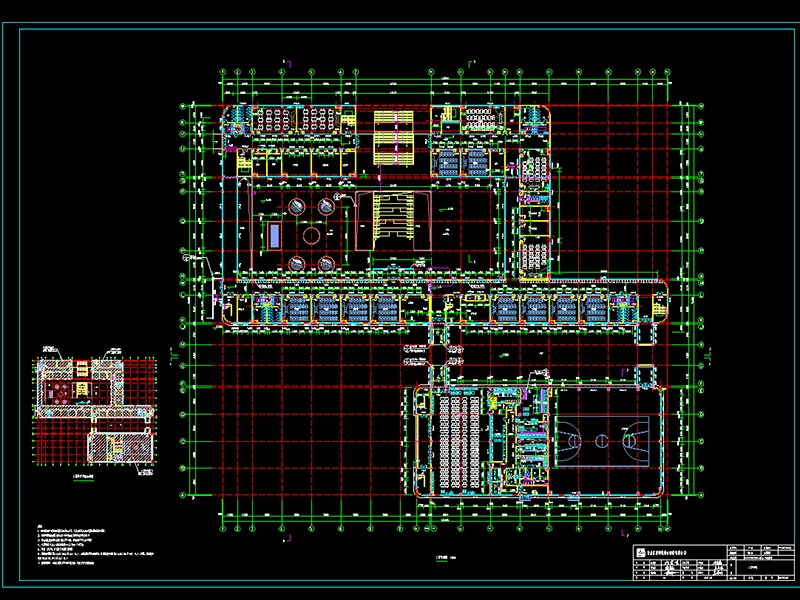Click the bottom-left circular planter in courtyard
Viewport: 800px width, 600px height.
coord(298,263)
